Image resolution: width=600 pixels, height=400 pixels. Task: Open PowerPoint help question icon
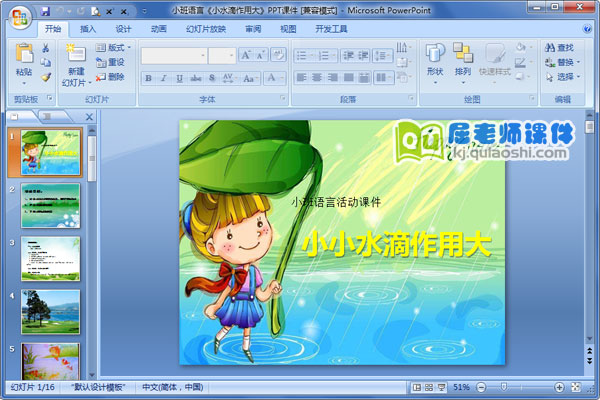tap(587, 29)
